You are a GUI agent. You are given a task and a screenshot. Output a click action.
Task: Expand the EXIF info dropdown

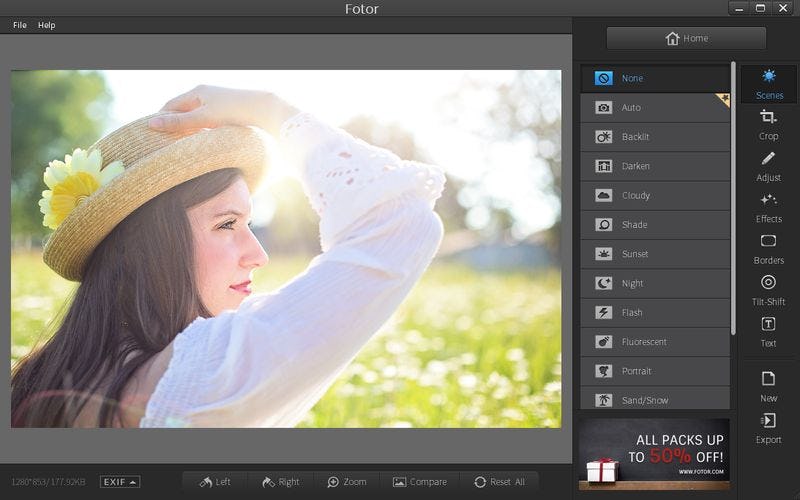tap(120, 482)
